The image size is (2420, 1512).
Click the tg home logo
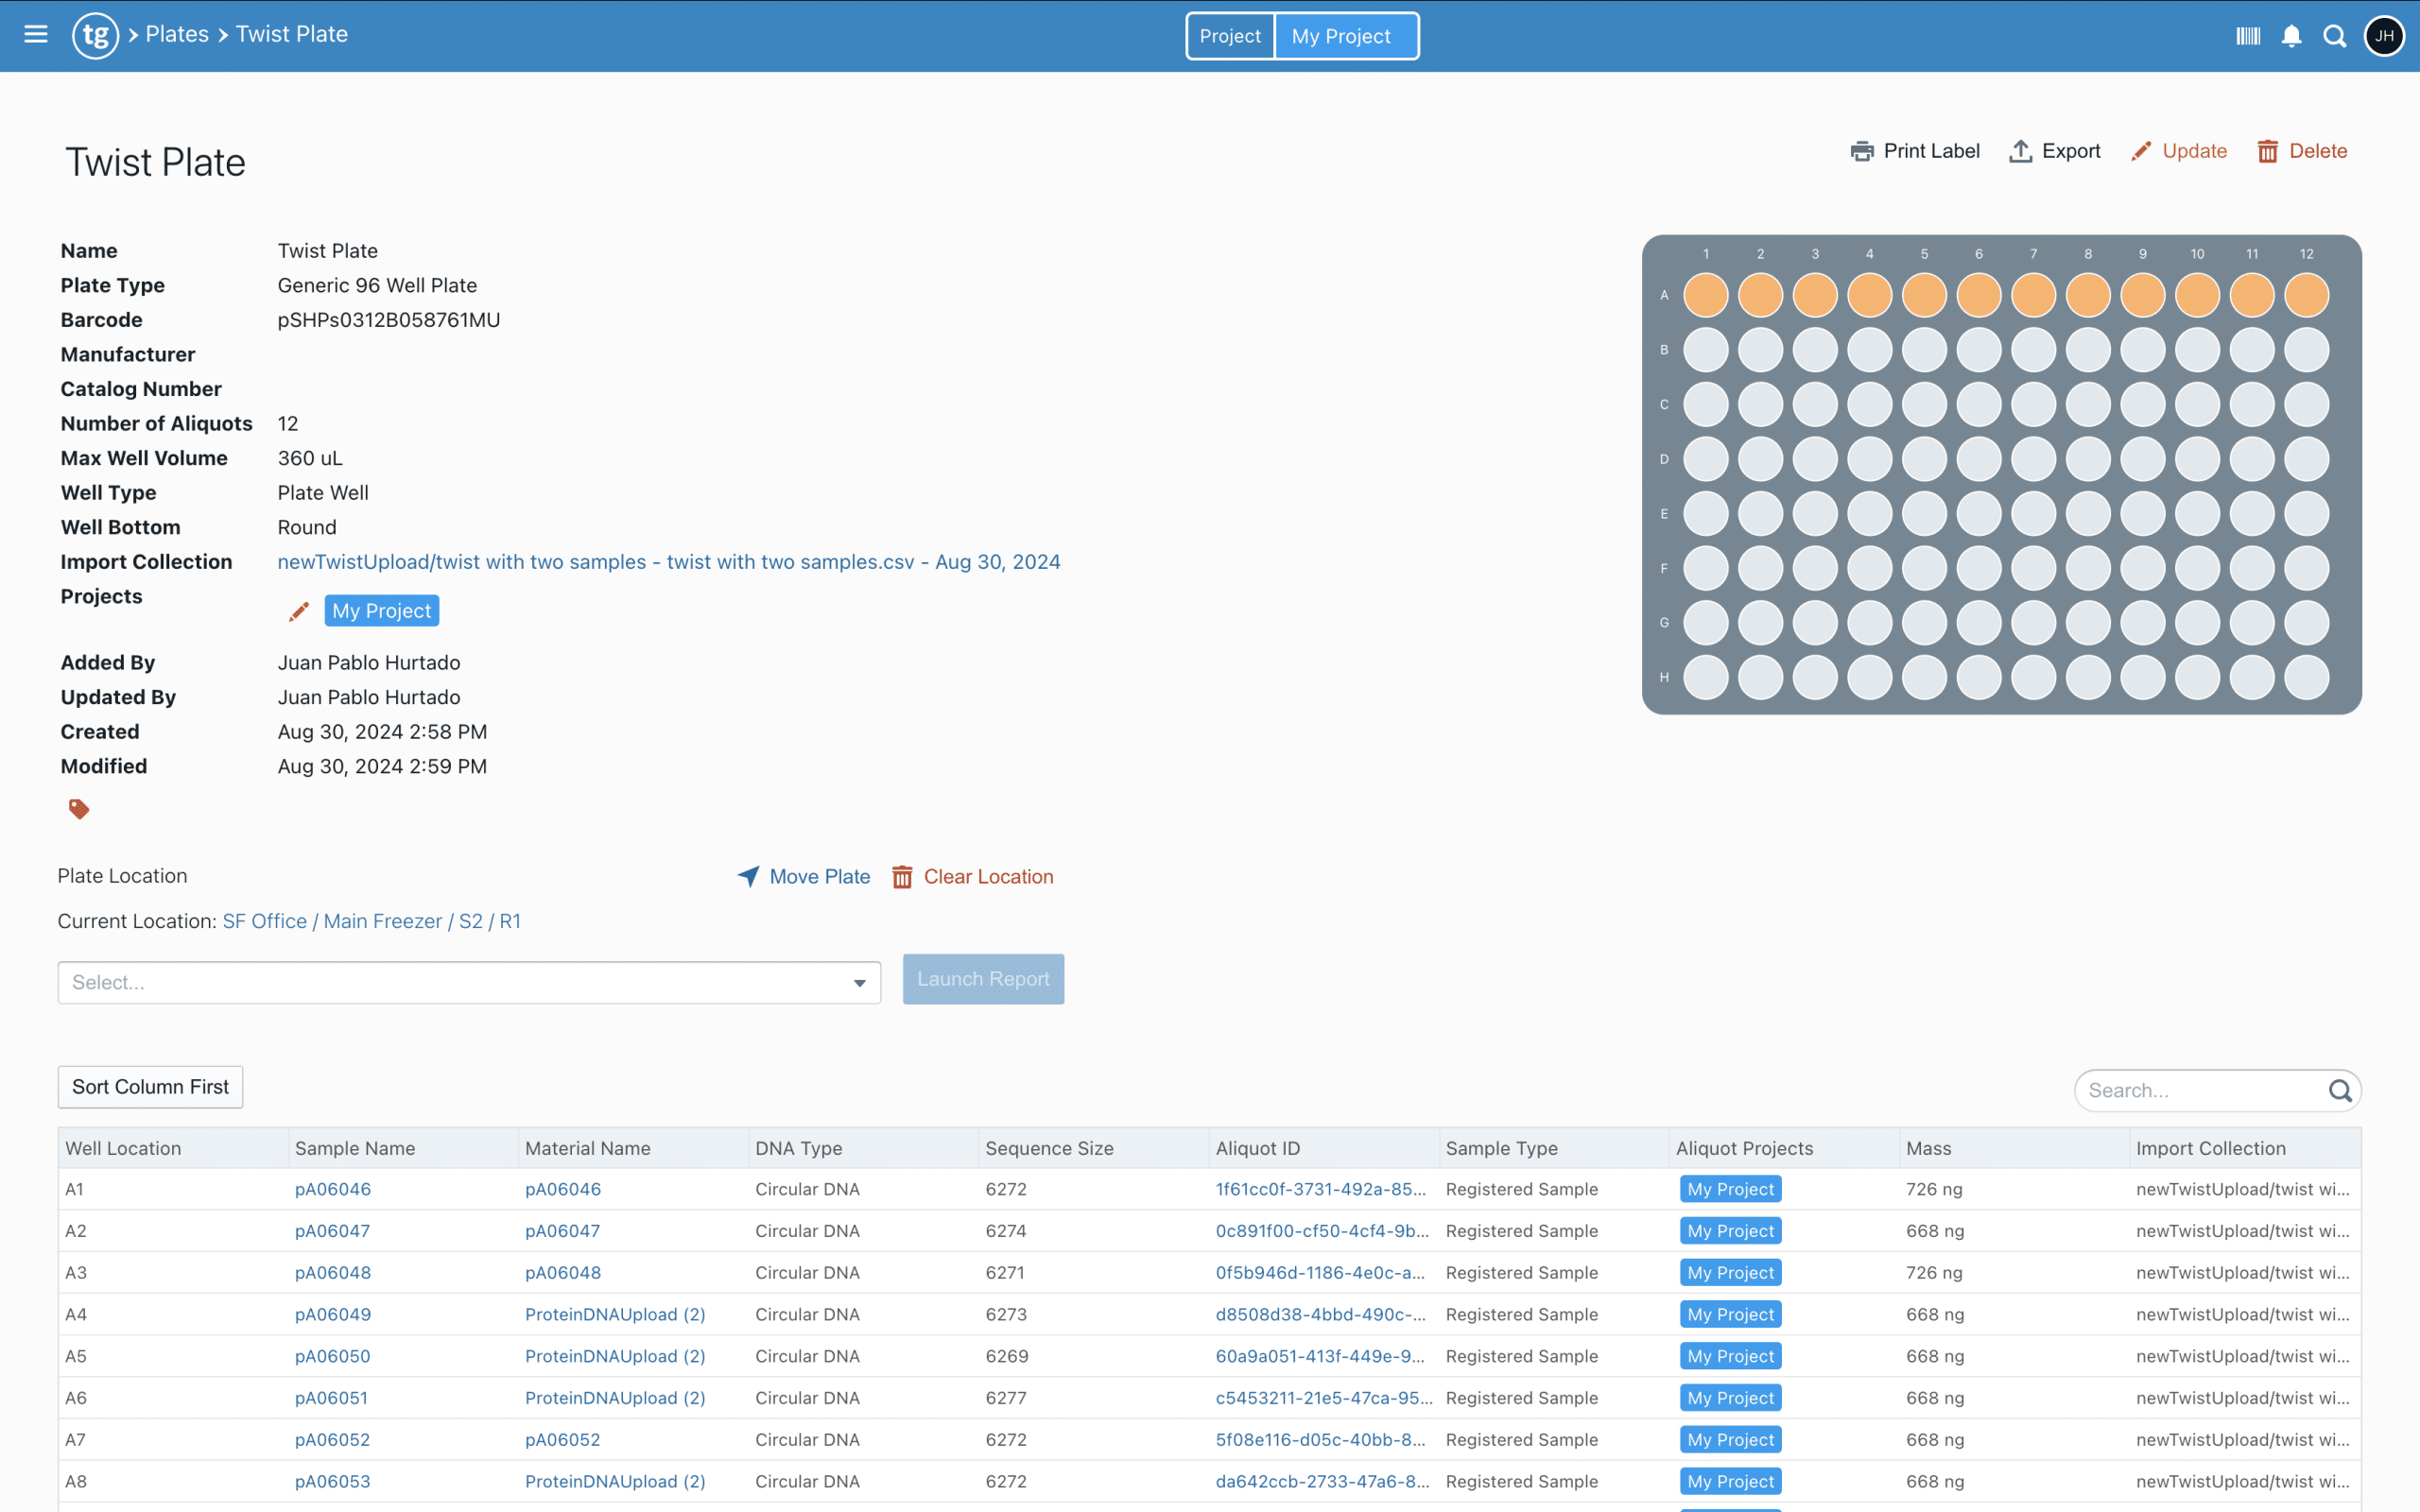[x=95, y=35]
